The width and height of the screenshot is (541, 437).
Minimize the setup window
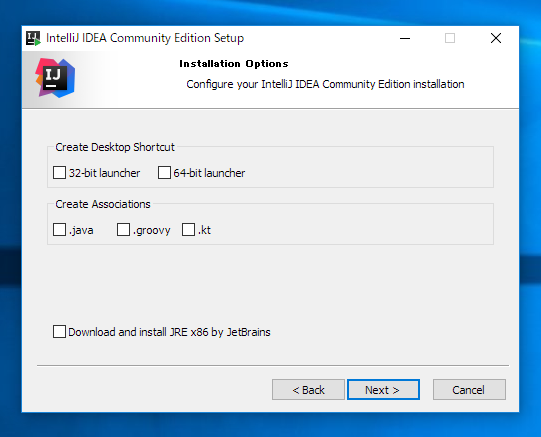click(x=405, y=38)
